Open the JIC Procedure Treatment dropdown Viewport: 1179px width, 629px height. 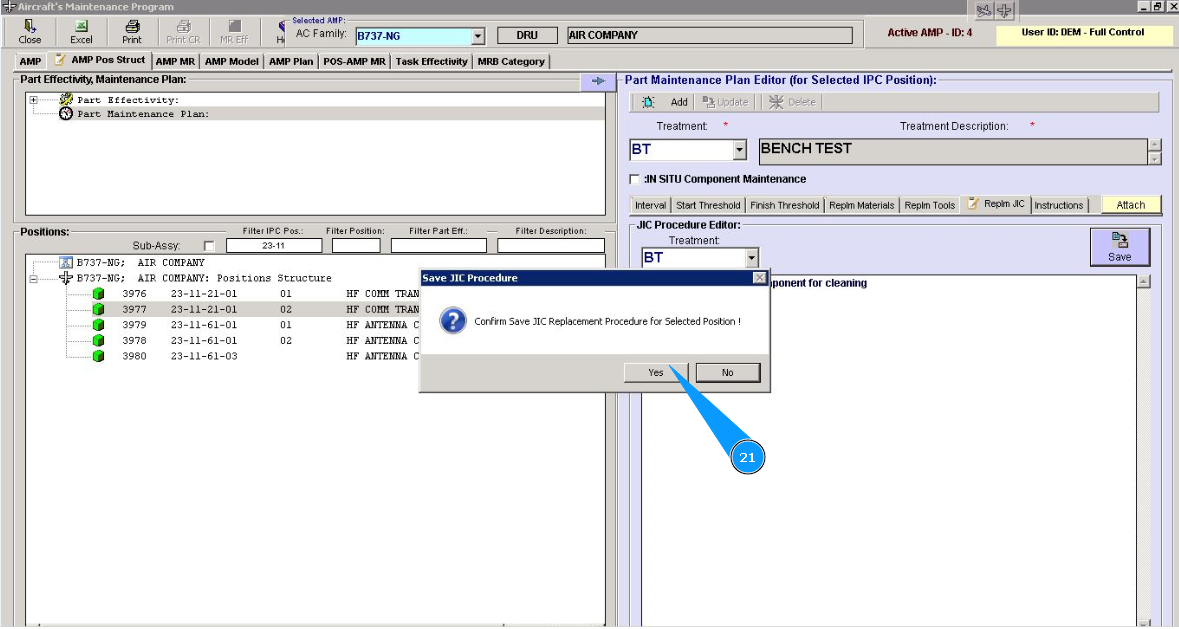pyautogui.click(x=751, y=258)
